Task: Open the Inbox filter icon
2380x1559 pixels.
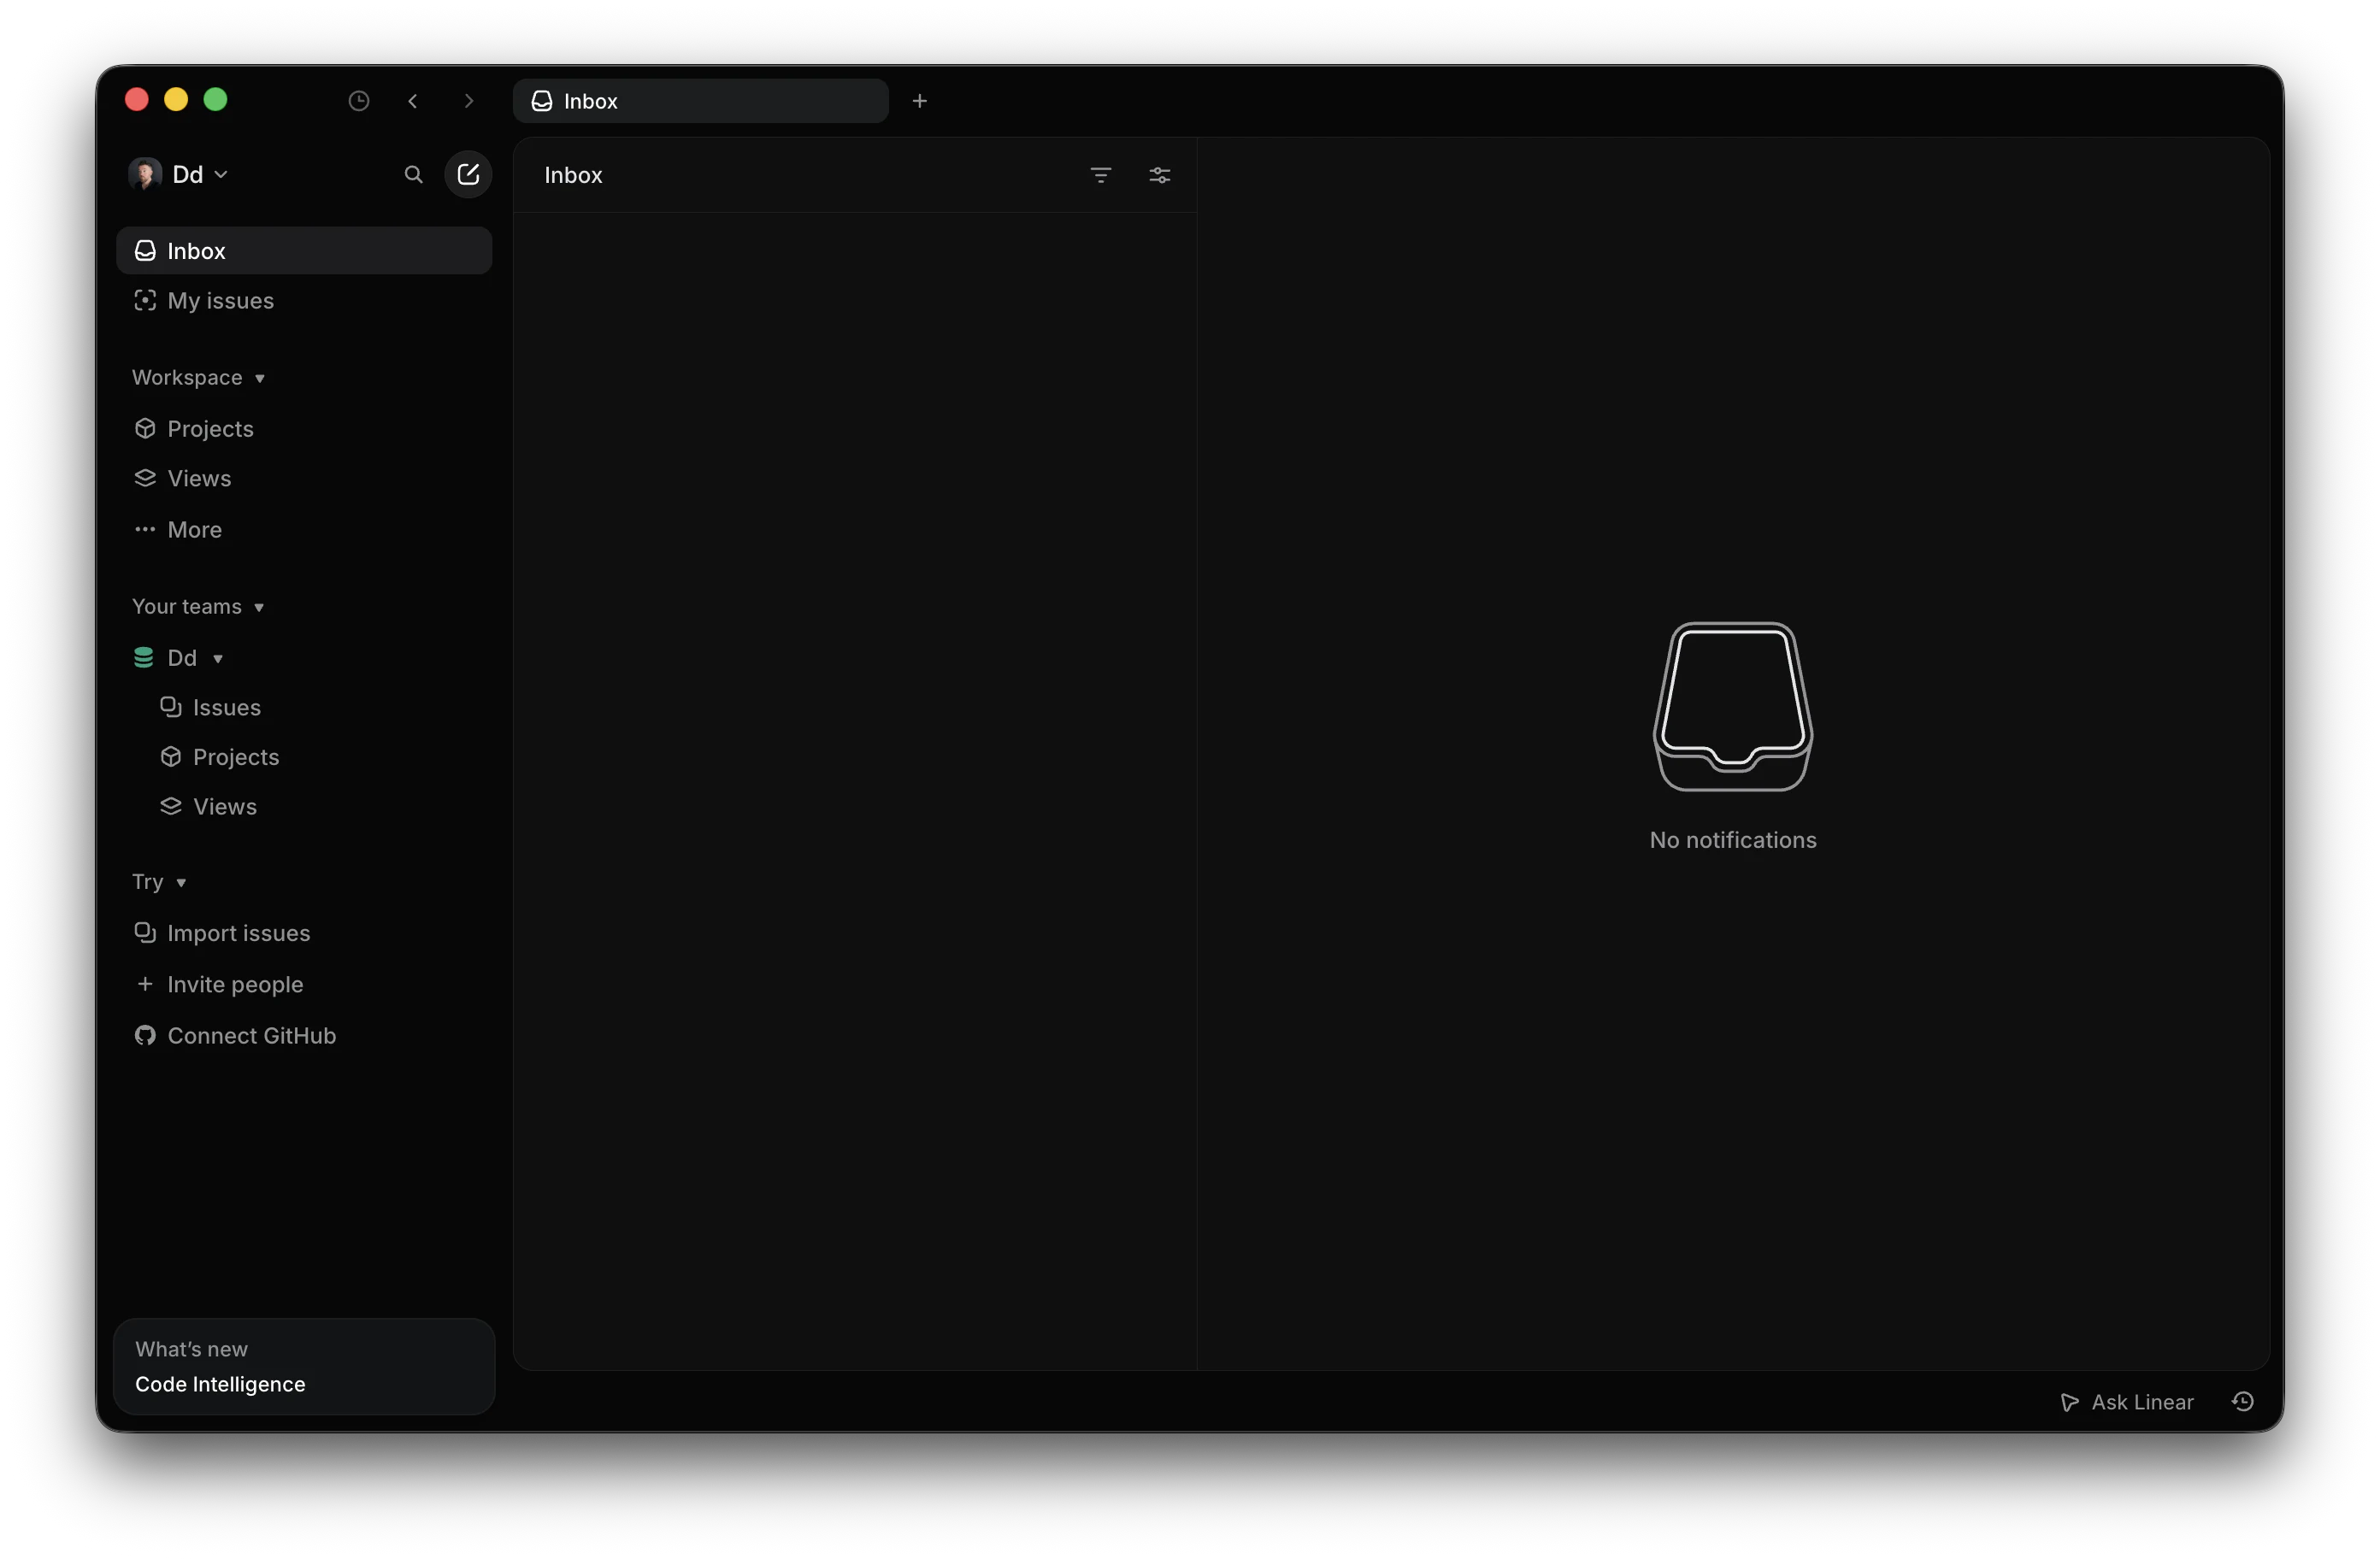Action: pyautogui.click(x=1101, y=176)
